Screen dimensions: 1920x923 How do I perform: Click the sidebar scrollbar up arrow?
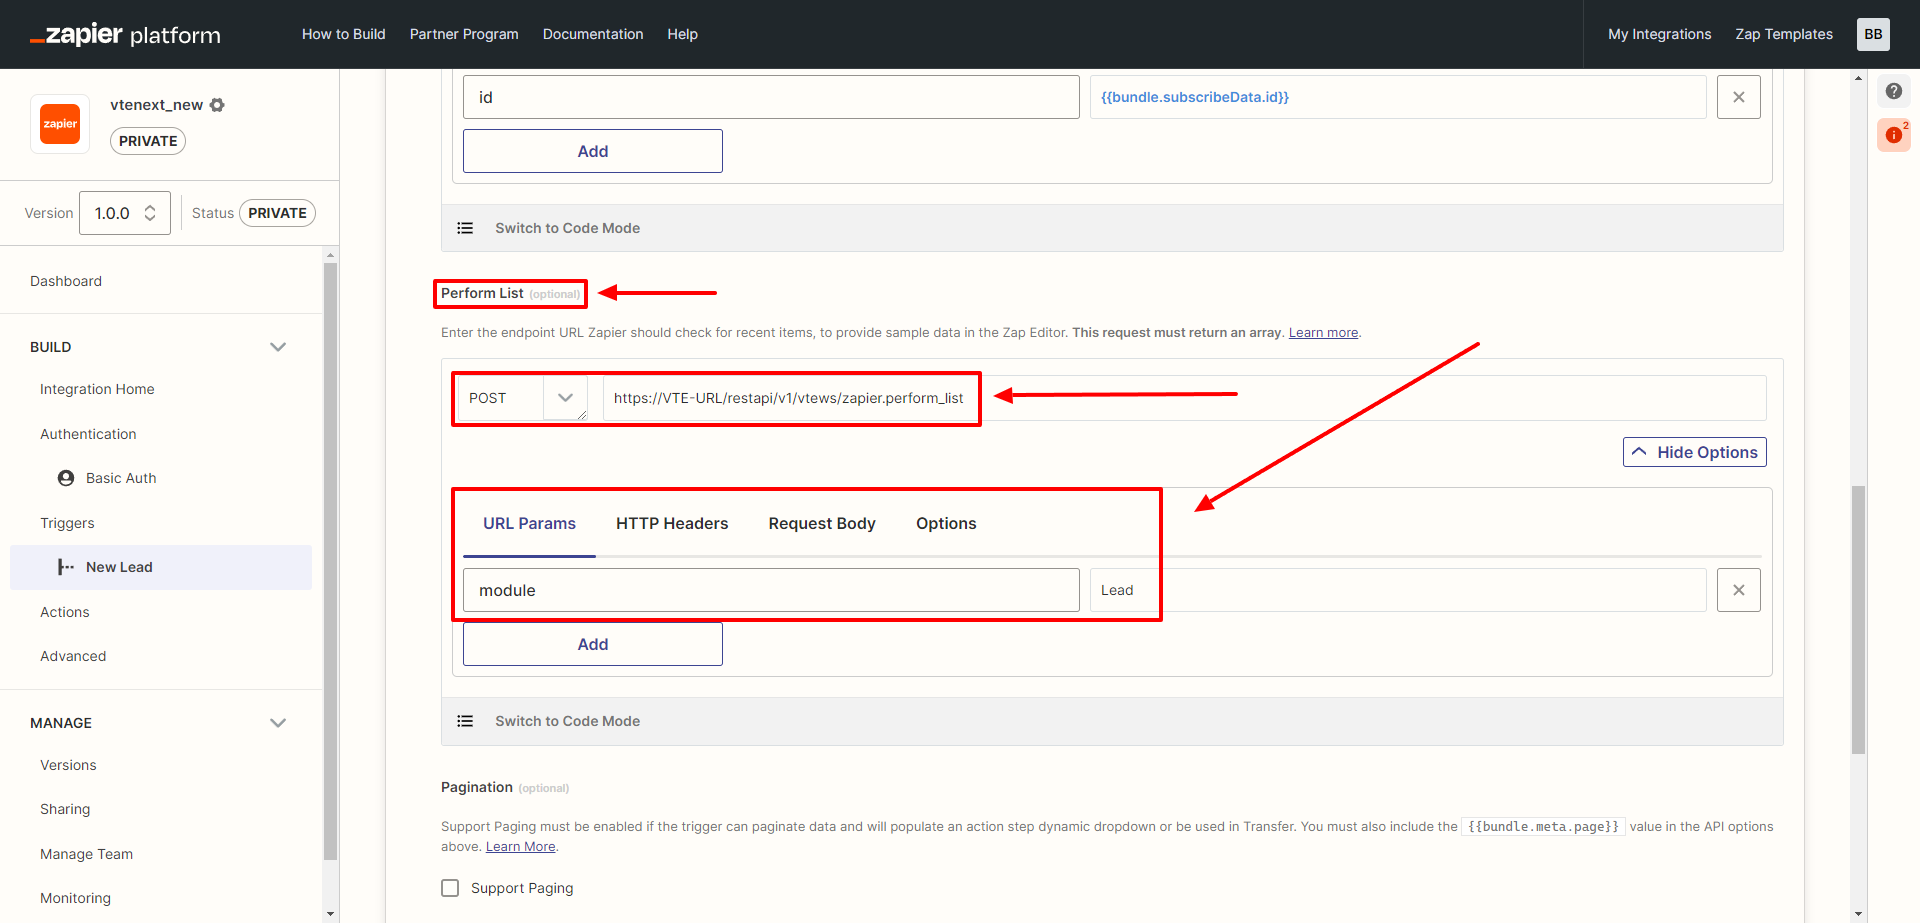331,255
